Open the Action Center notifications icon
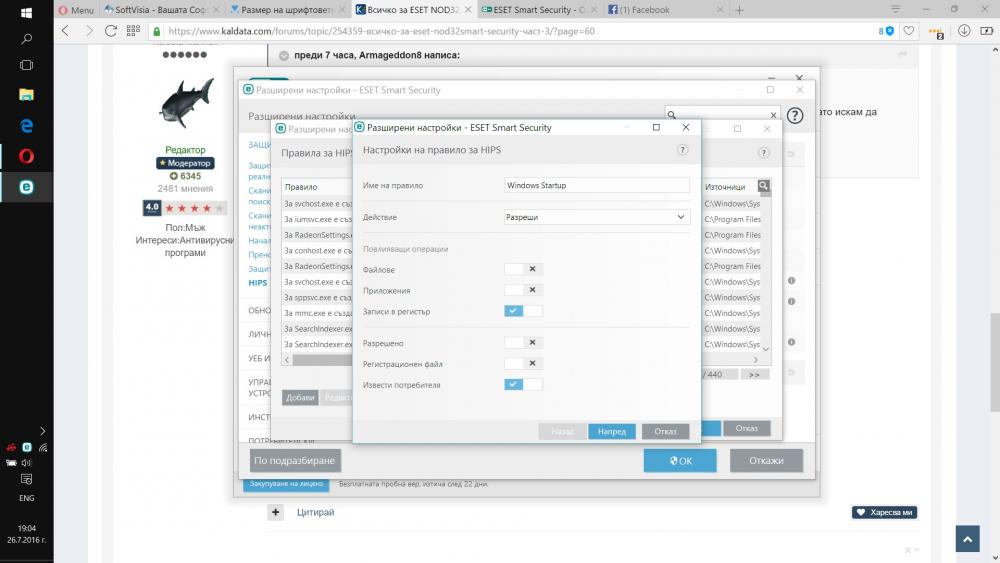Screen dimensions: 1000x563 tap(26, 479)
